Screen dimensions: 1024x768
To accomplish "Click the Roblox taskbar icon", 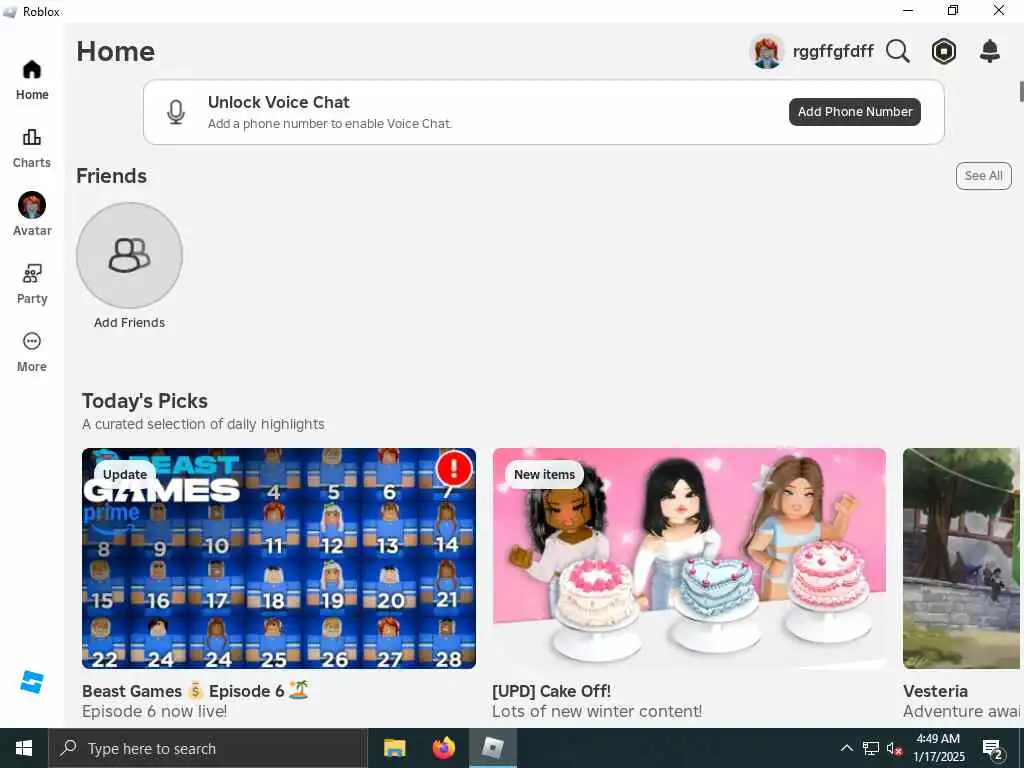I will click(x=492, y=748).
